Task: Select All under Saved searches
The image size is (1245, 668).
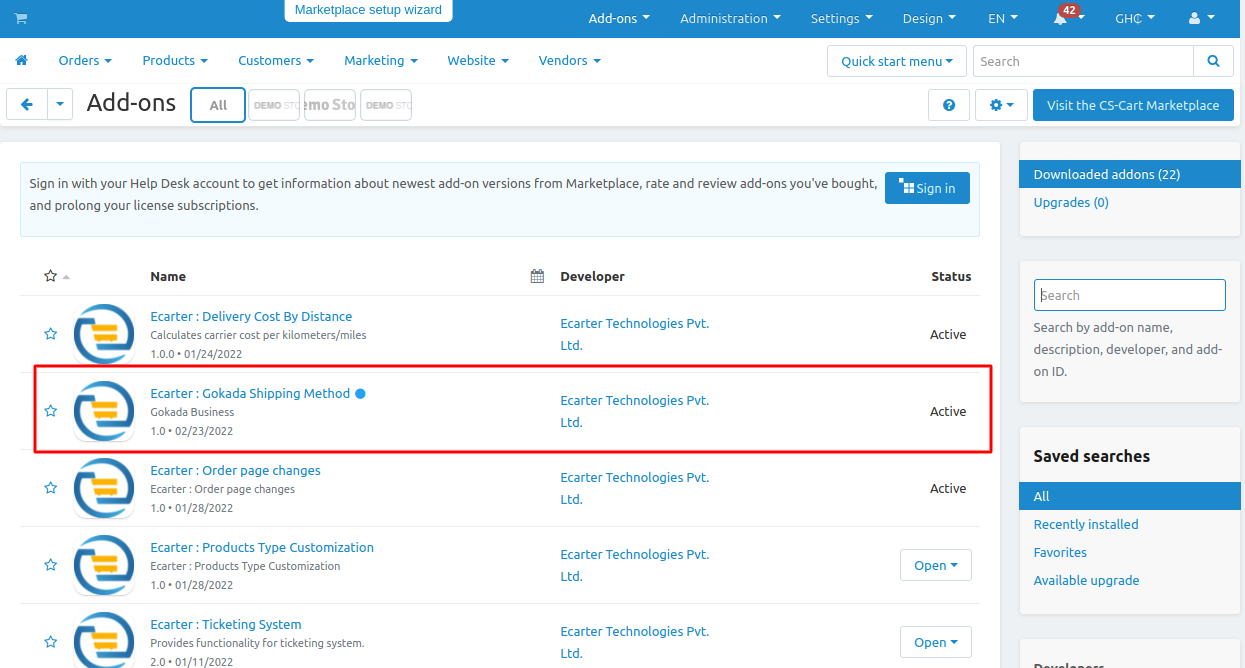Action: 1128,496
